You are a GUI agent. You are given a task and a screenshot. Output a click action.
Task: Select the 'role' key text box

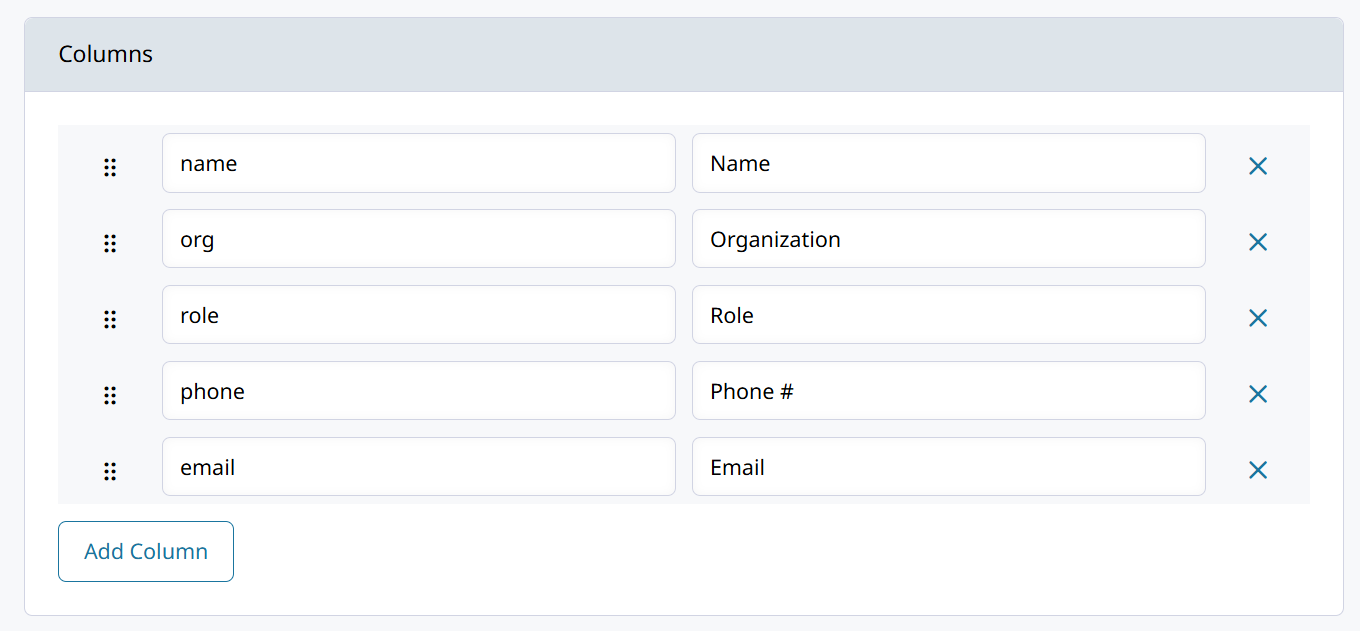pyautogui.click(x=419, y=315)
